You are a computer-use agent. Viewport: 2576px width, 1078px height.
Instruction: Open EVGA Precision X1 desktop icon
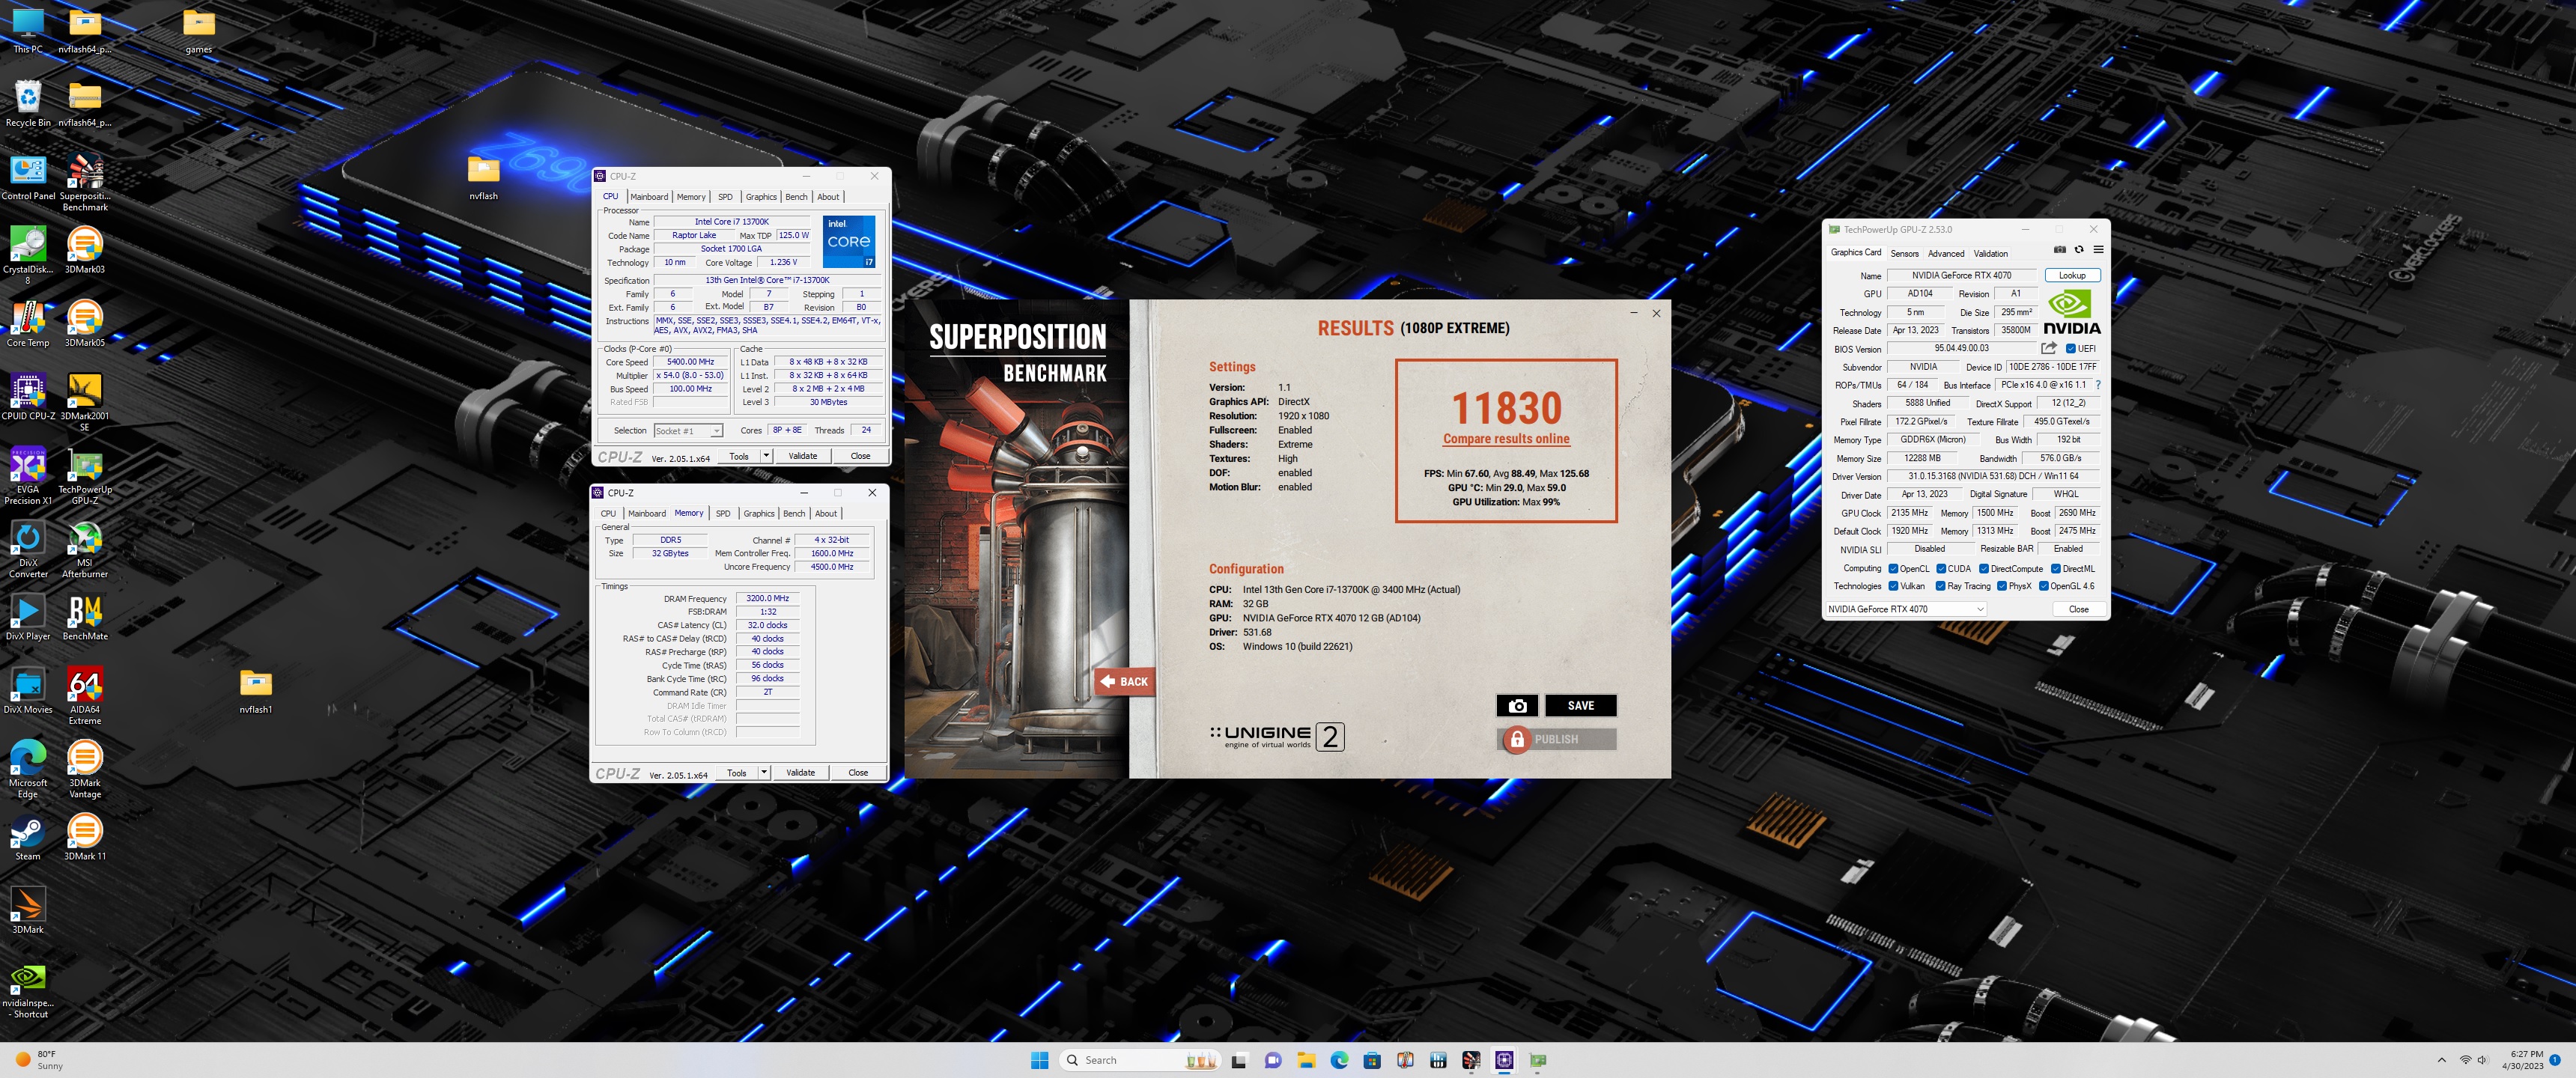28,476
